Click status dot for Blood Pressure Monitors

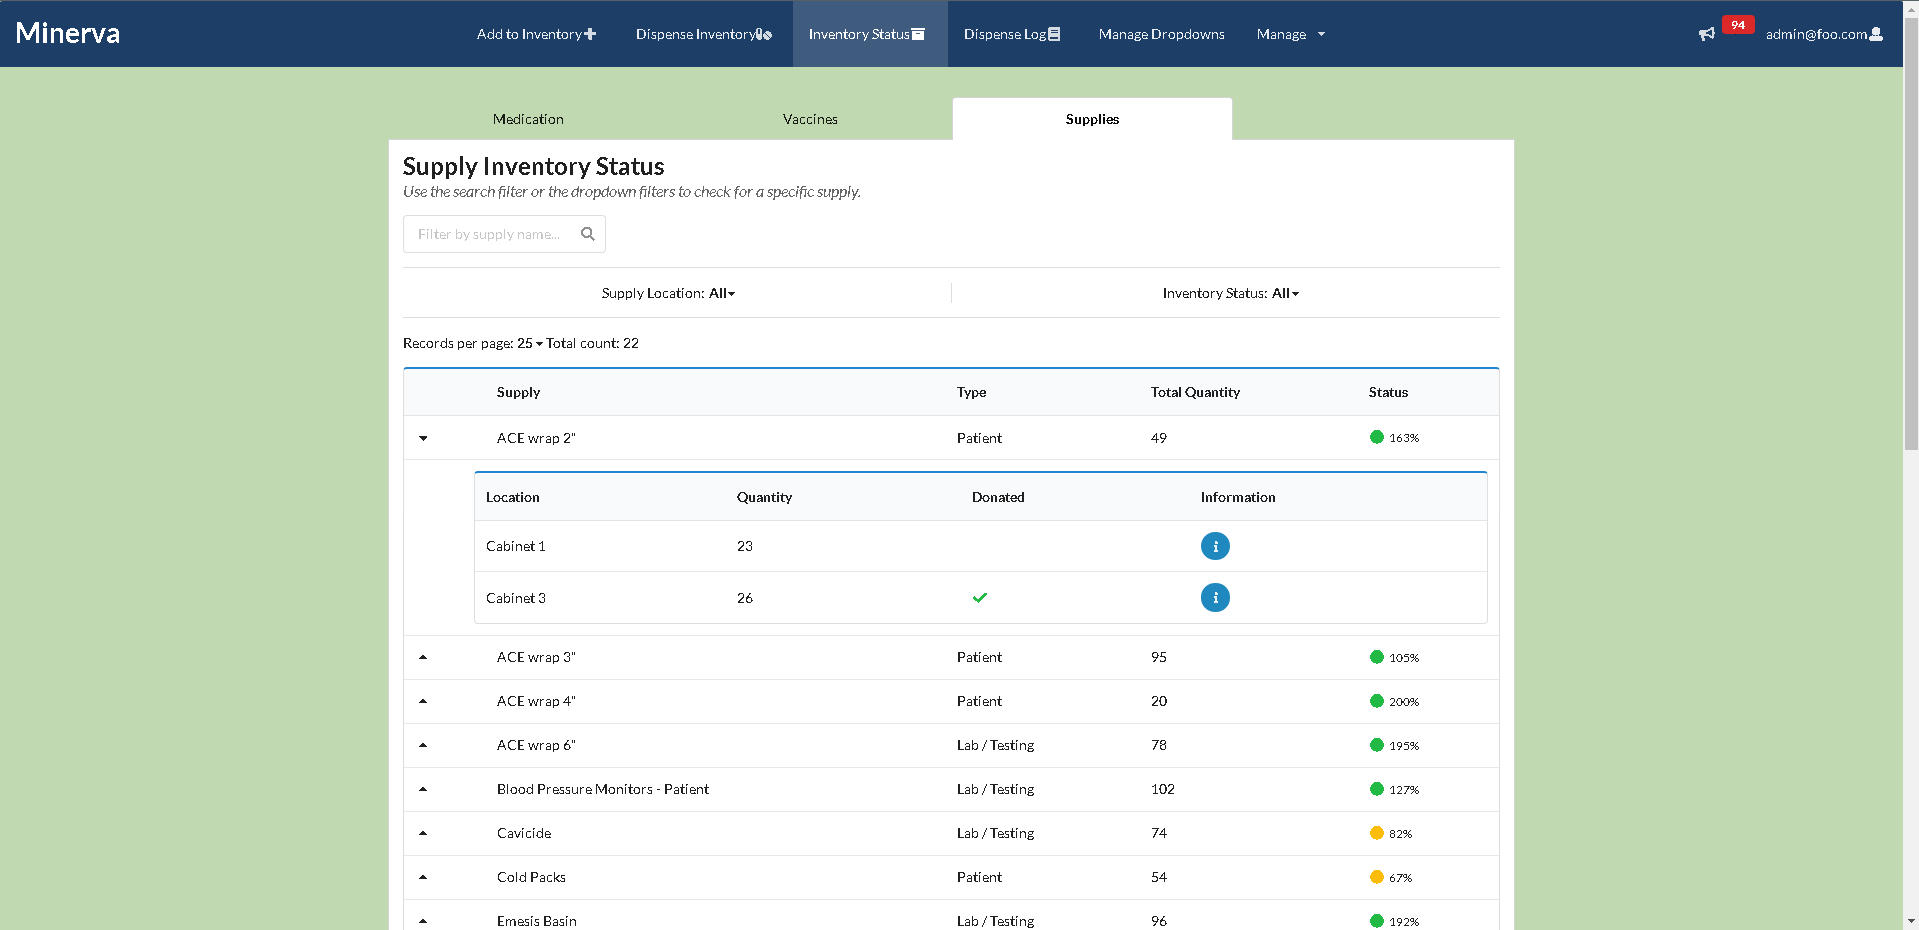[x=1377, y=789]
